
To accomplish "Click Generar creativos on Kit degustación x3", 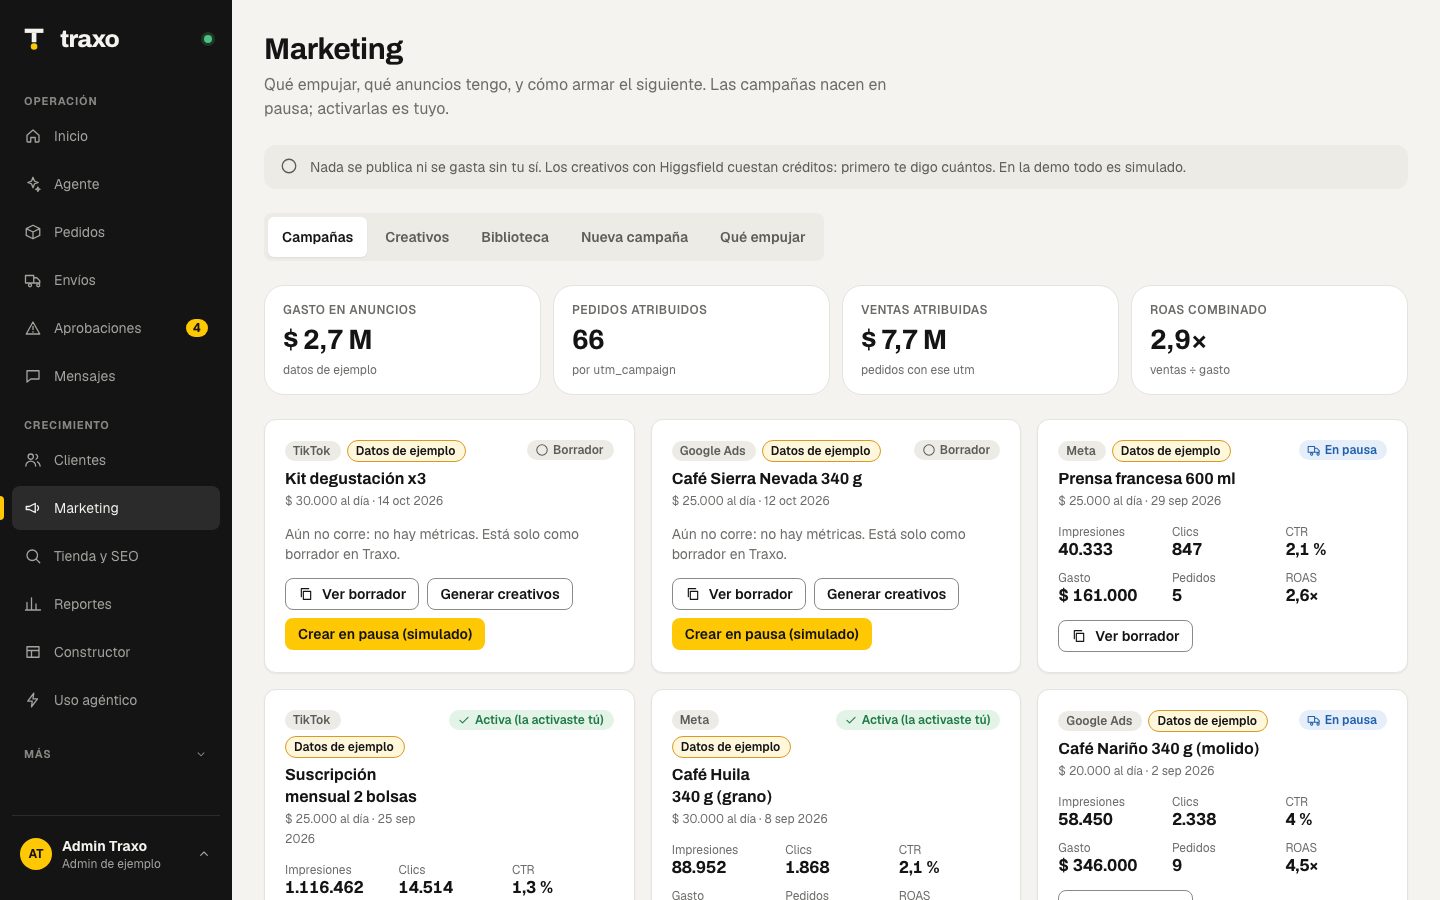I will (500, 594).
